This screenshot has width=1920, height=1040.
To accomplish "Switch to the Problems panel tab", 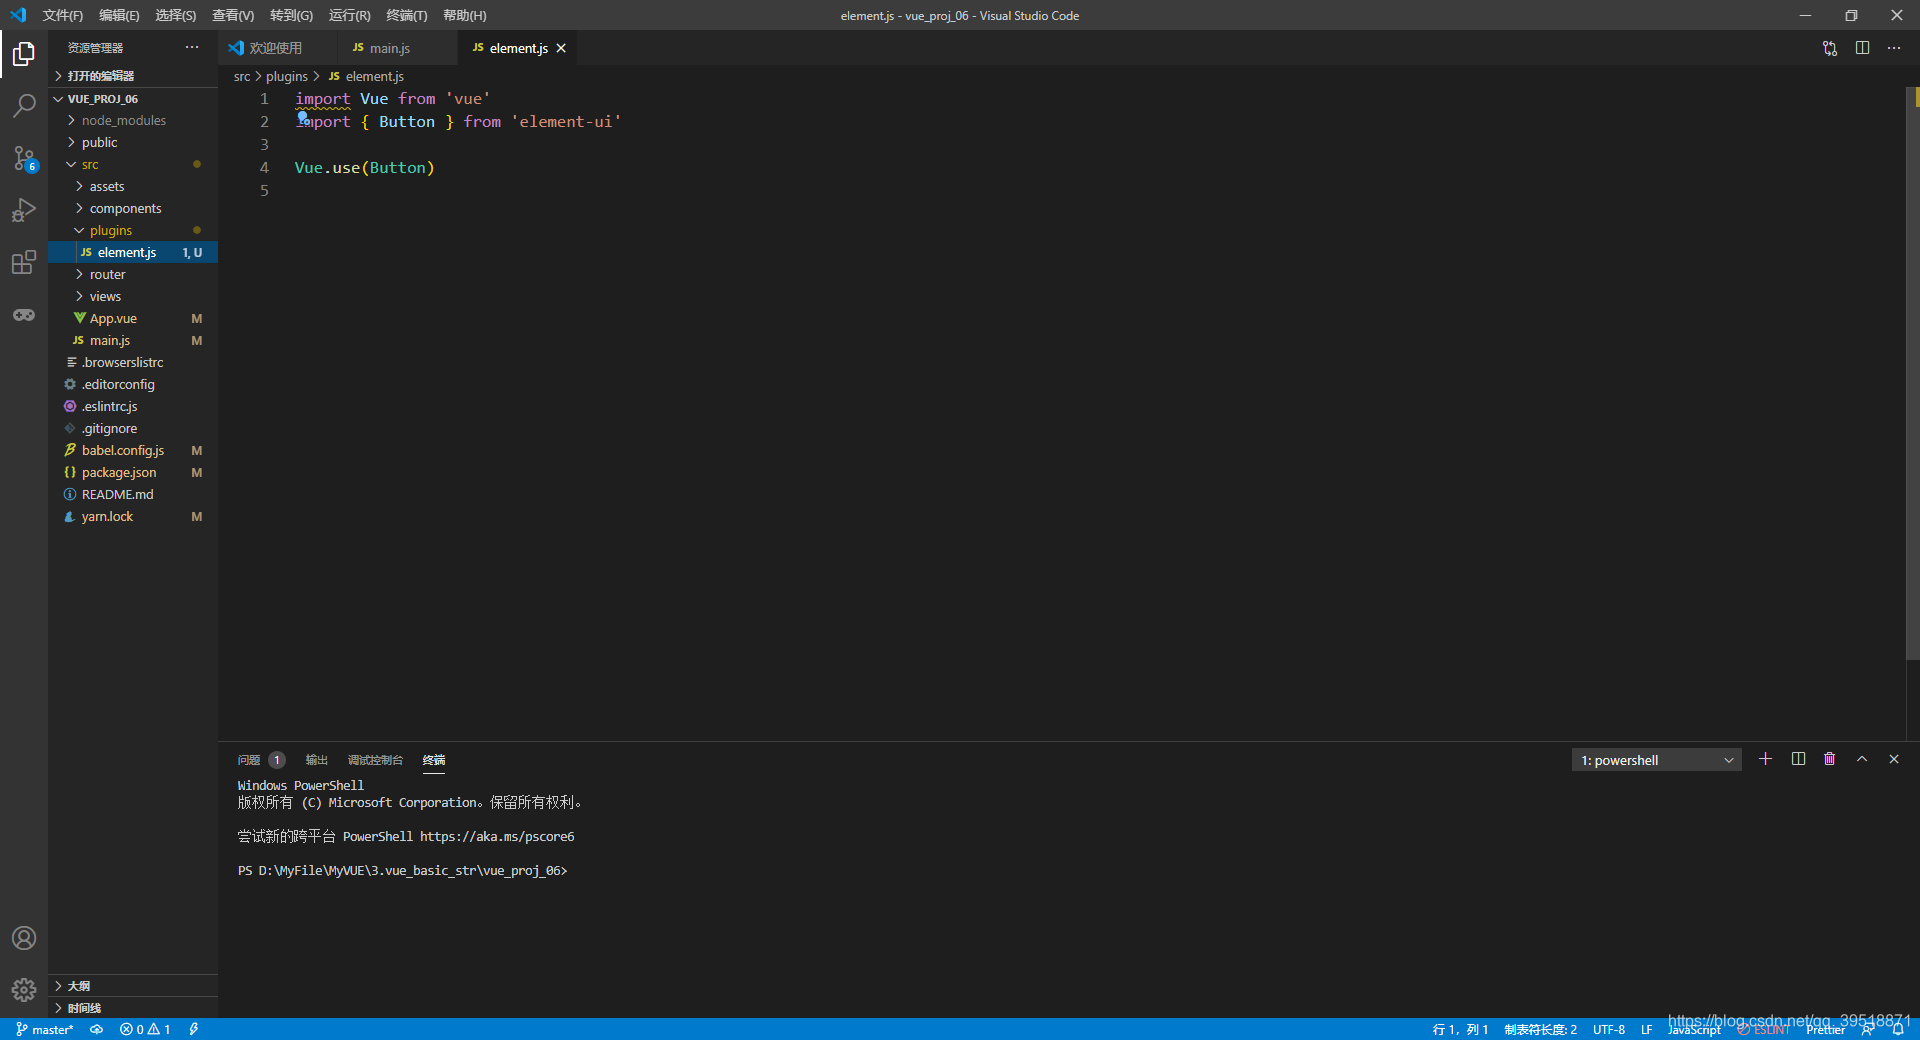I will click(x=261, y=760).
